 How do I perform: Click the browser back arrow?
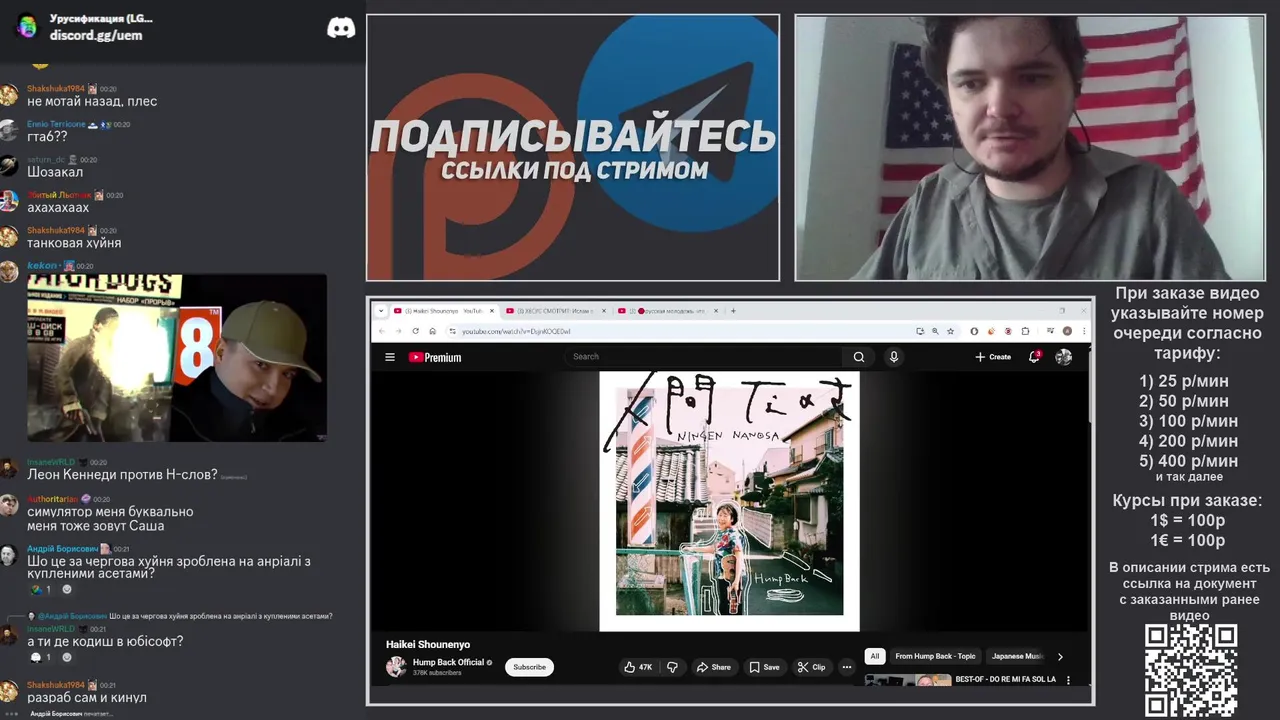point(381,331)
